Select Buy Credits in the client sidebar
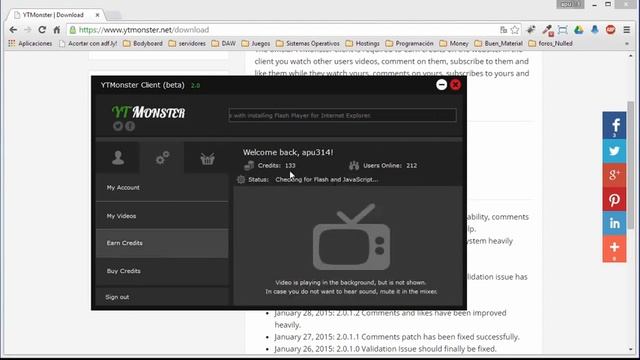This screenshot has height=360, width=640. pos(162,271)
